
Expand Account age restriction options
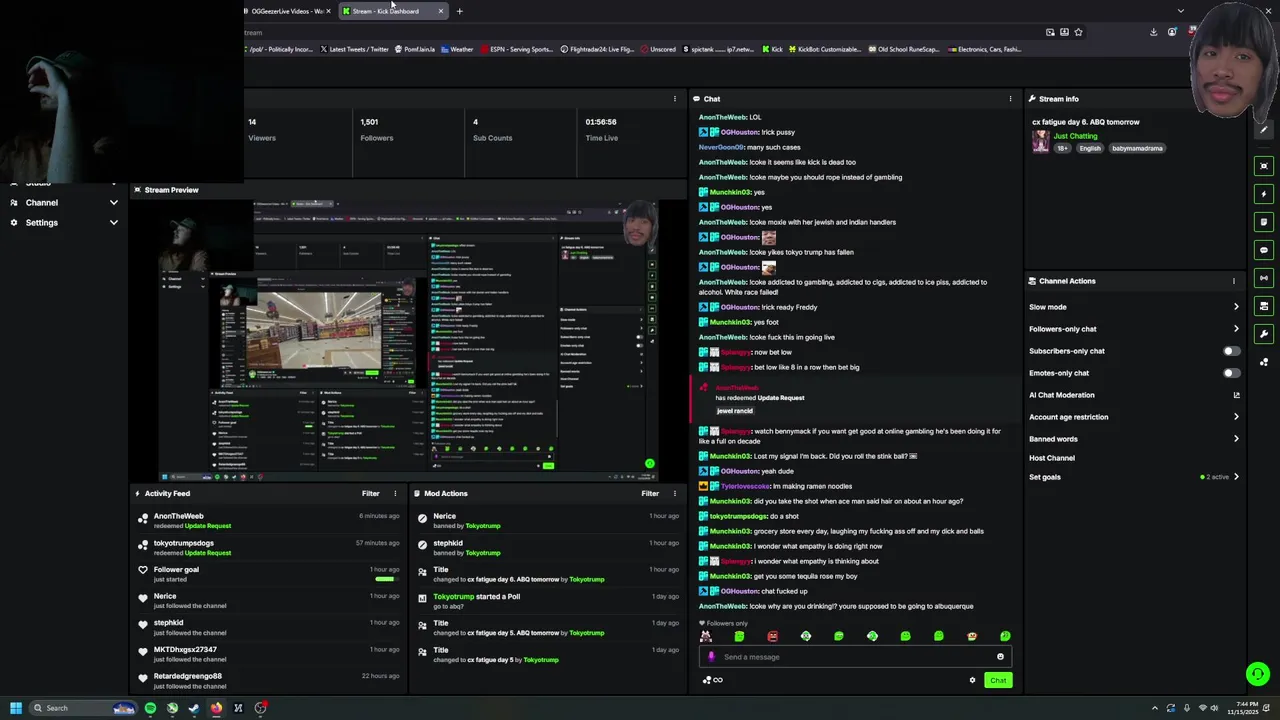(1236, 417)
